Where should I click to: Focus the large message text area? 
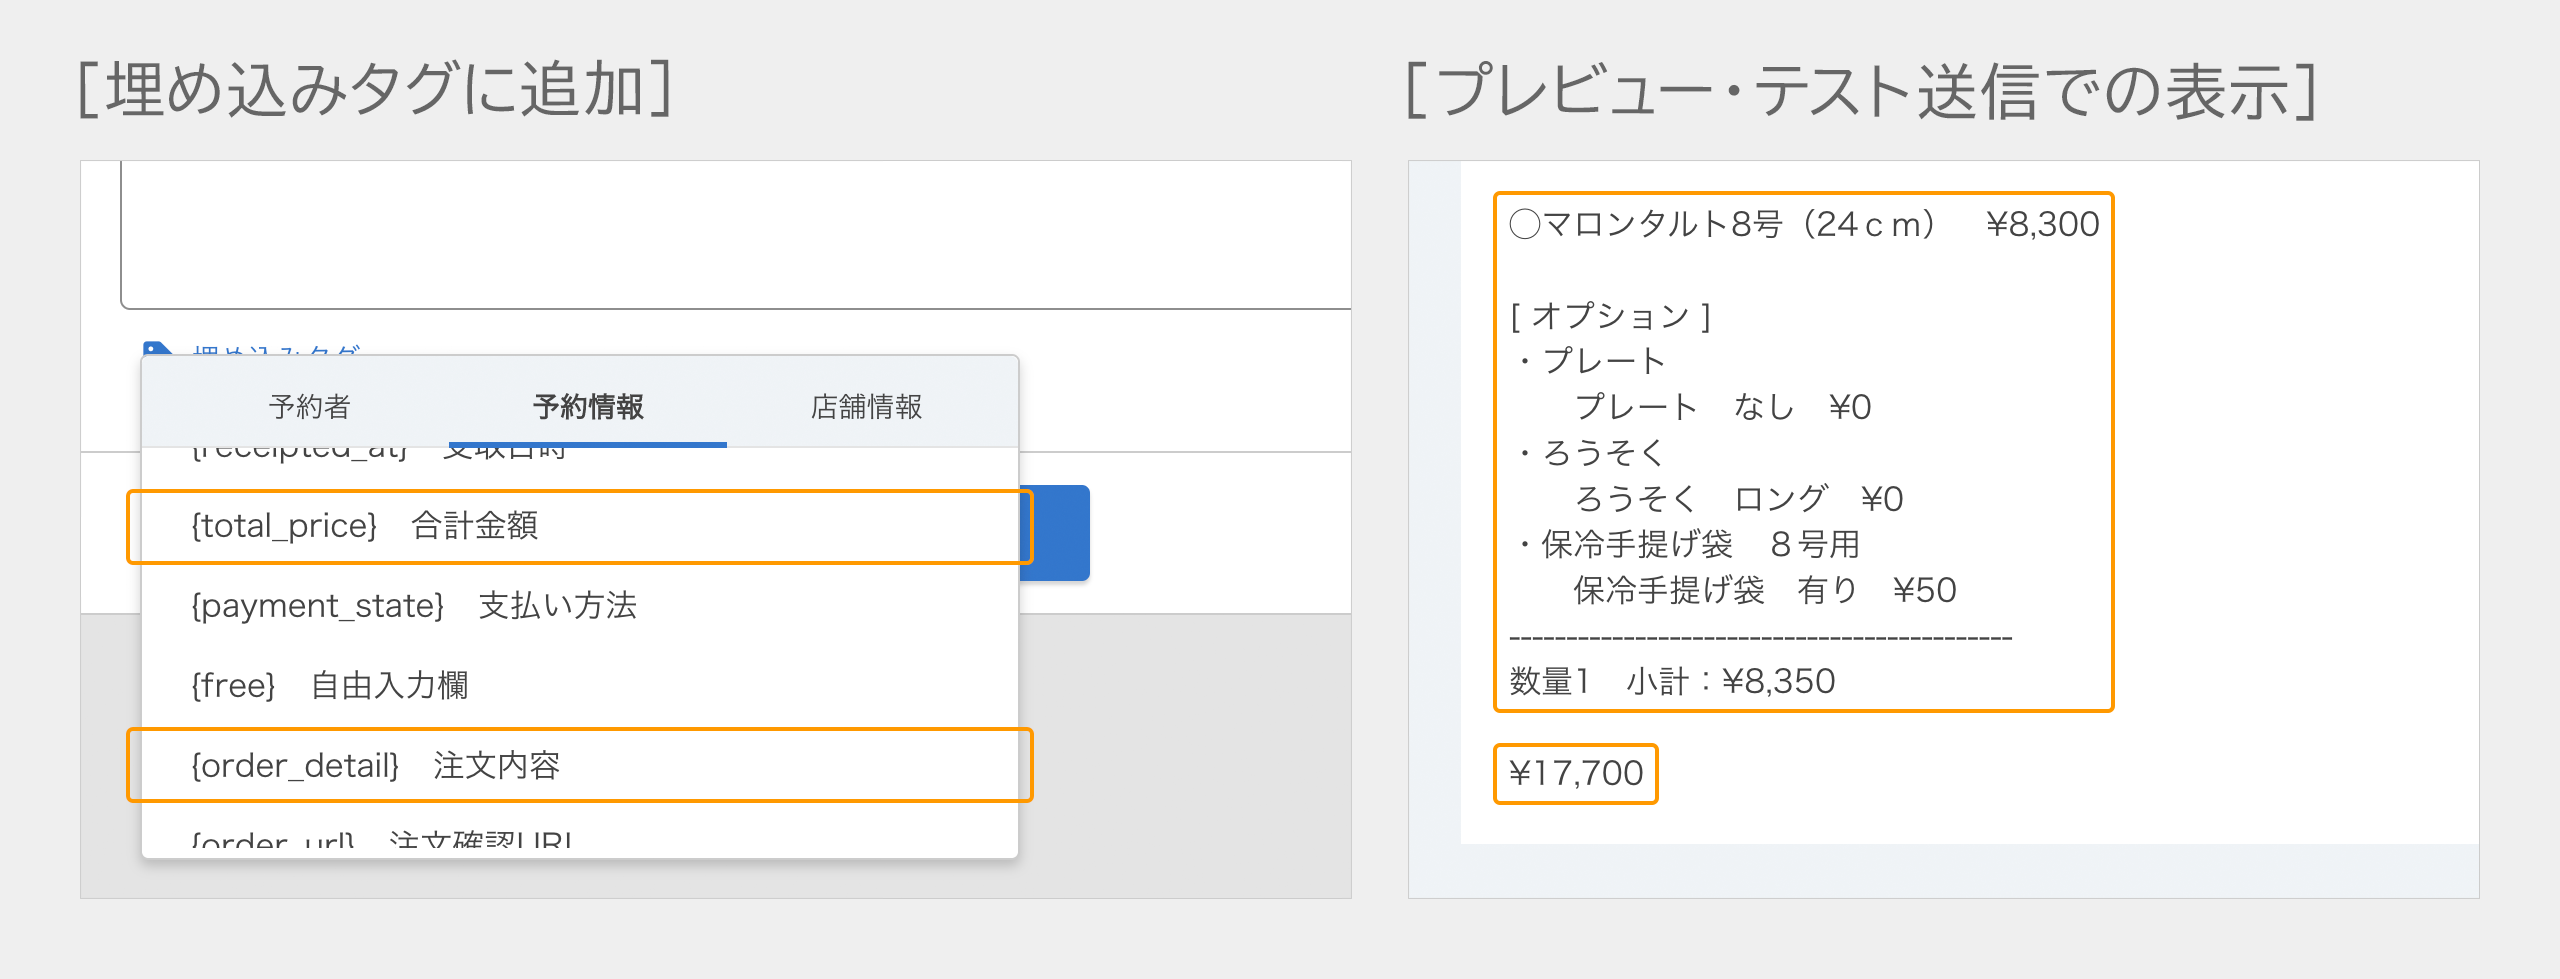coord(736,234)
